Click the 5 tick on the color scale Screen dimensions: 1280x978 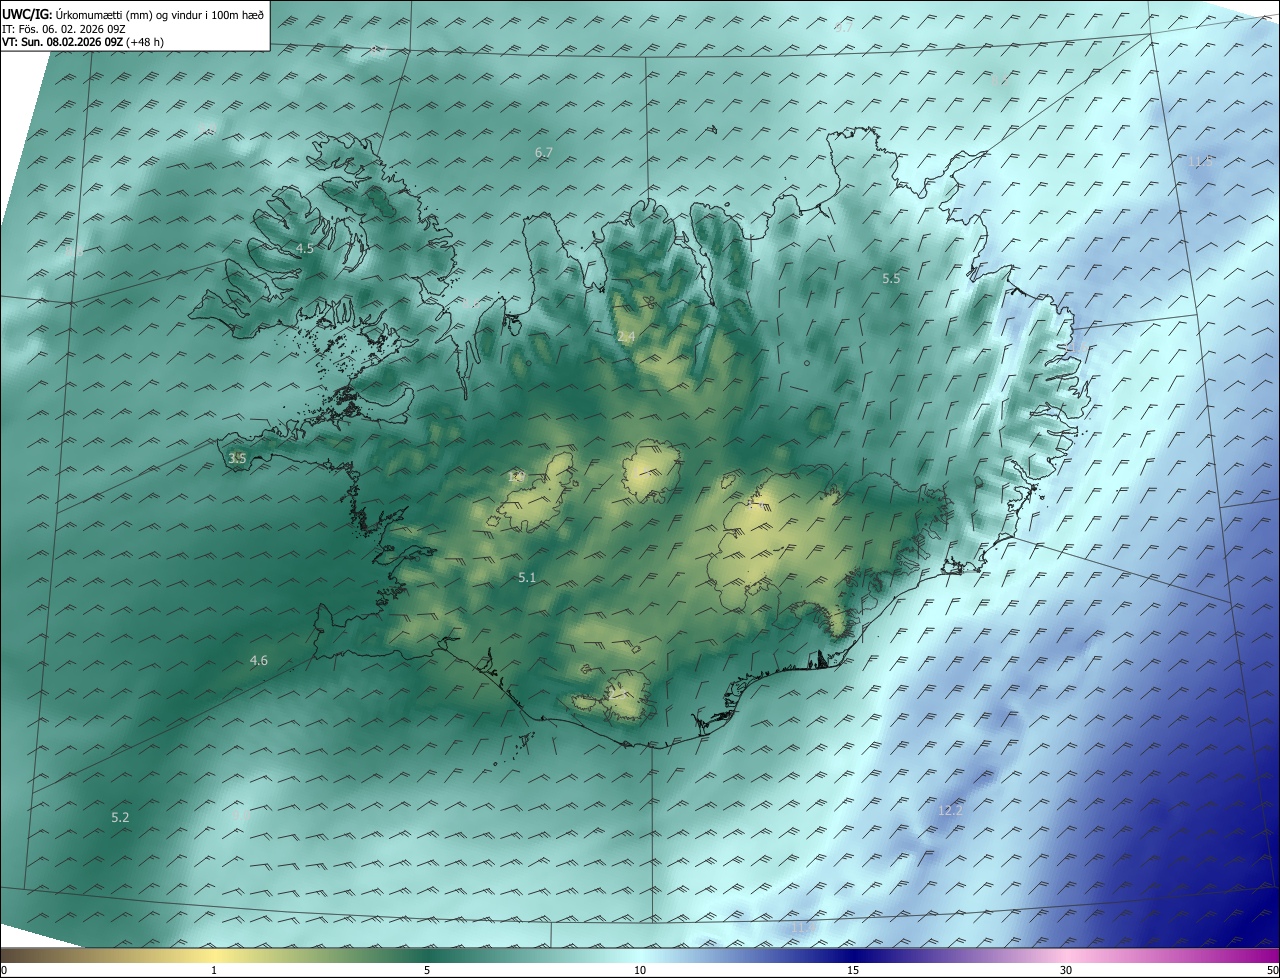[x=427, y=970]
